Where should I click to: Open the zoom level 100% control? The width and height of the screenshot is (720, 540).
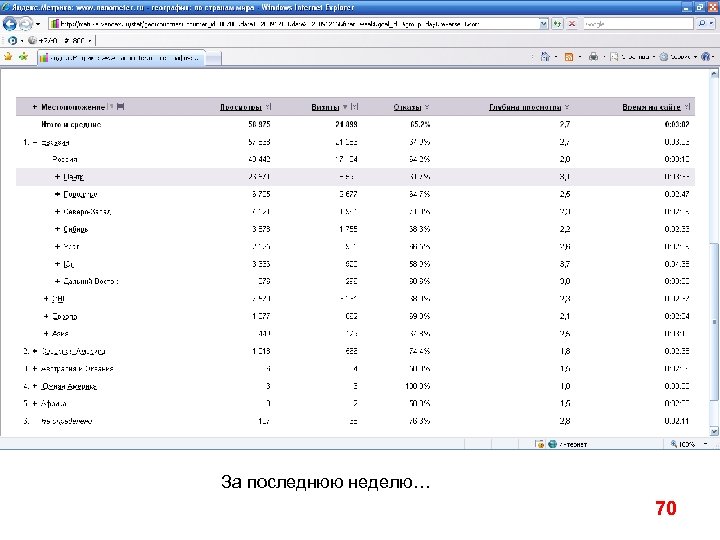coord(688,444)
